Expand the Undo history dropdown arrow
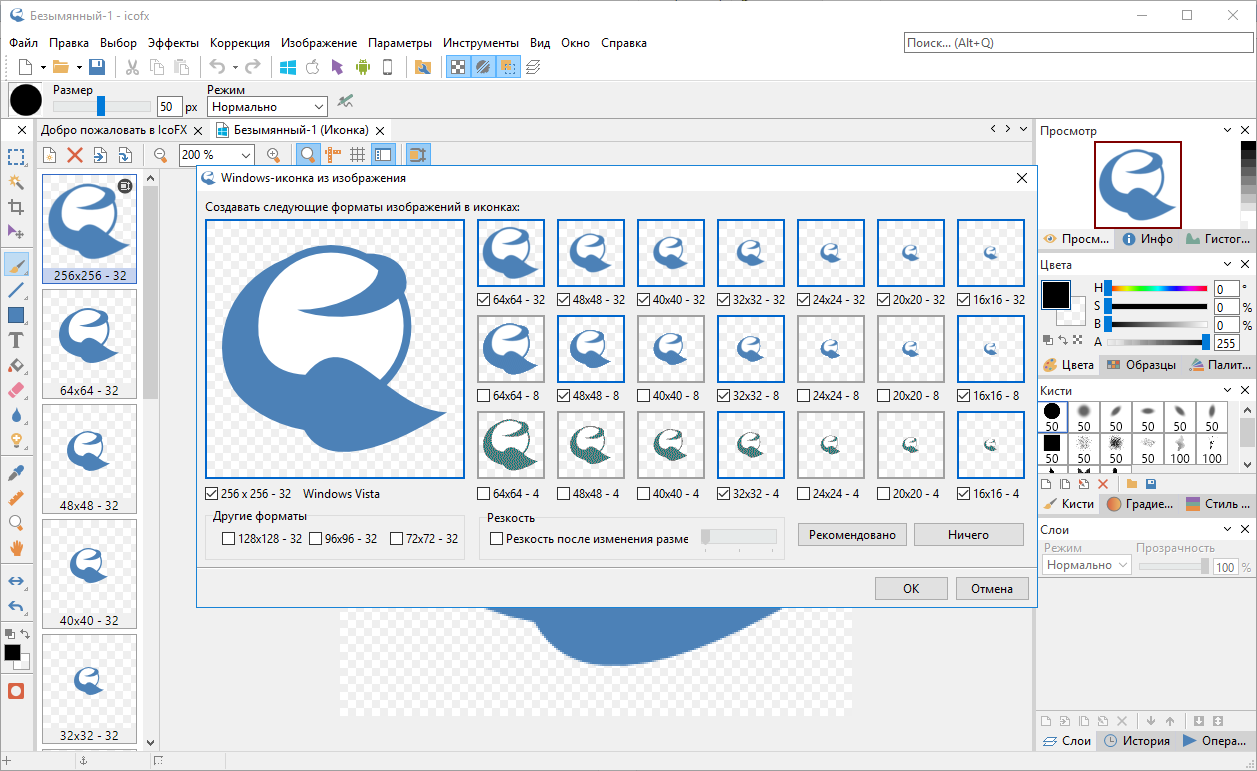 (x=235, y=68)
